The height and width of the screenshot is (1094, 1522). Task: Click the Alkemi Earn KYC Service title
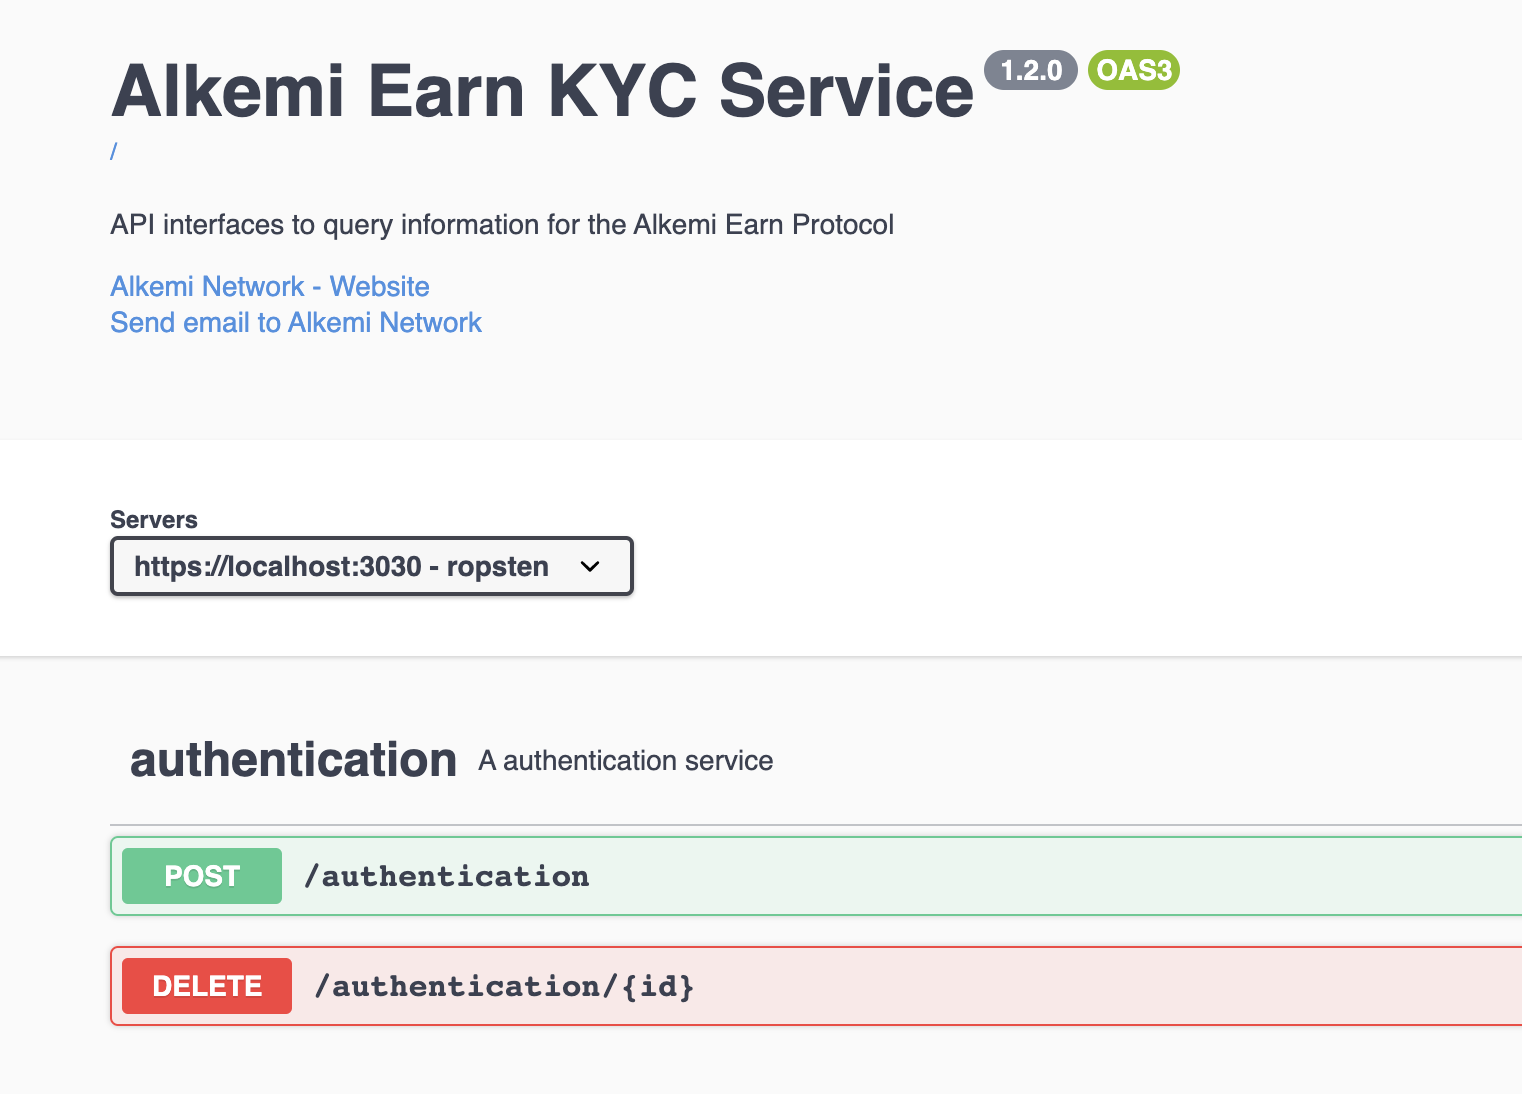pos(543,90)
